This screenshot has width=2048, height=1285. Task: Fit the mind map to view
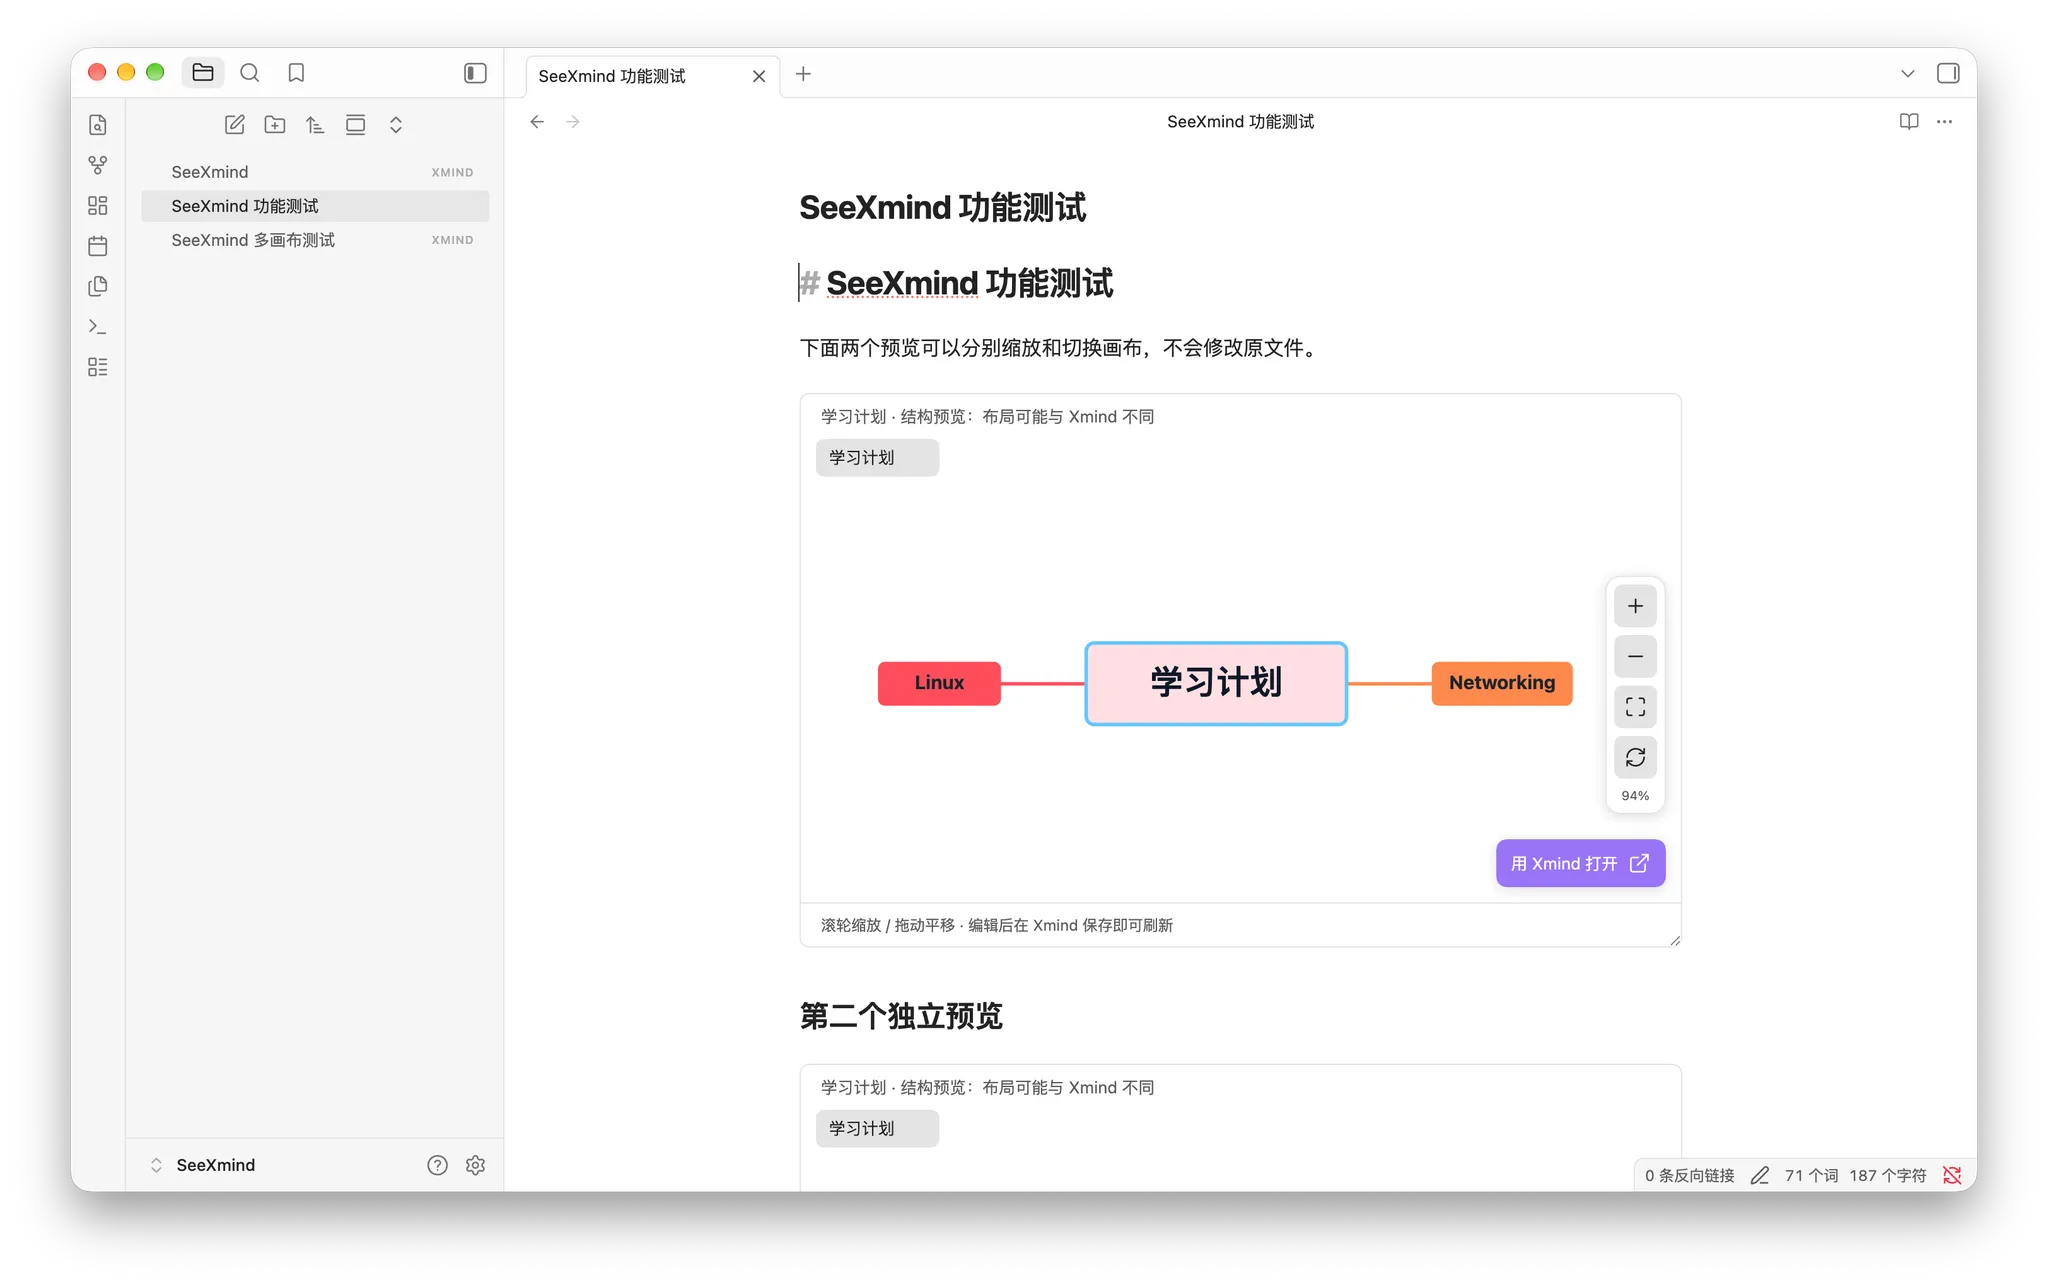click(x=1635, y=707)
